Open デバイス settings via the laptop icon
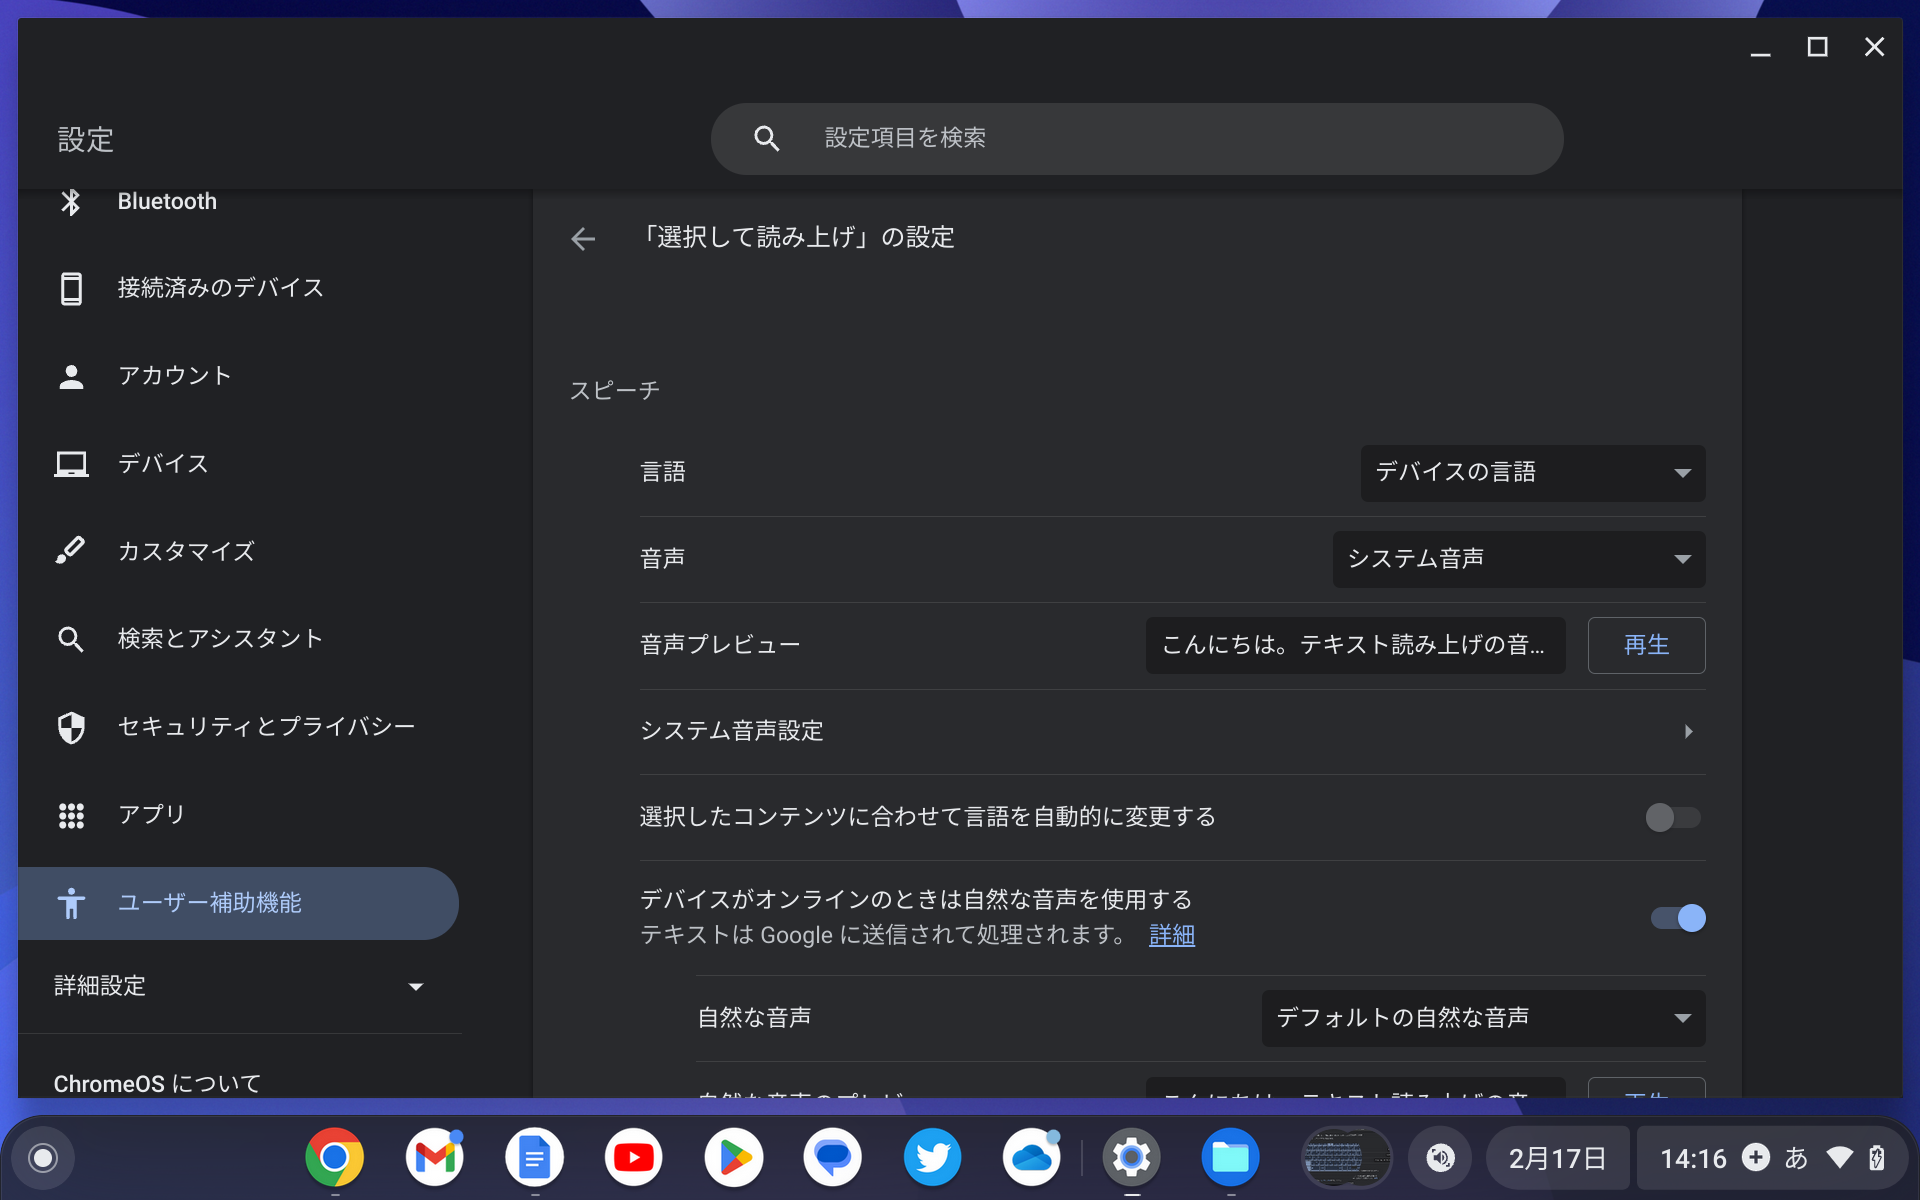 (x=163, y=463)
